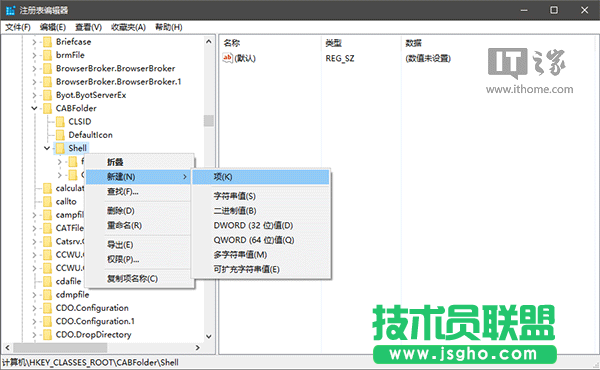This screenshot has width=600, height=370.
Task: Choose 可扩充字符串值(E) in the submenu
Action: pos(261,269)
